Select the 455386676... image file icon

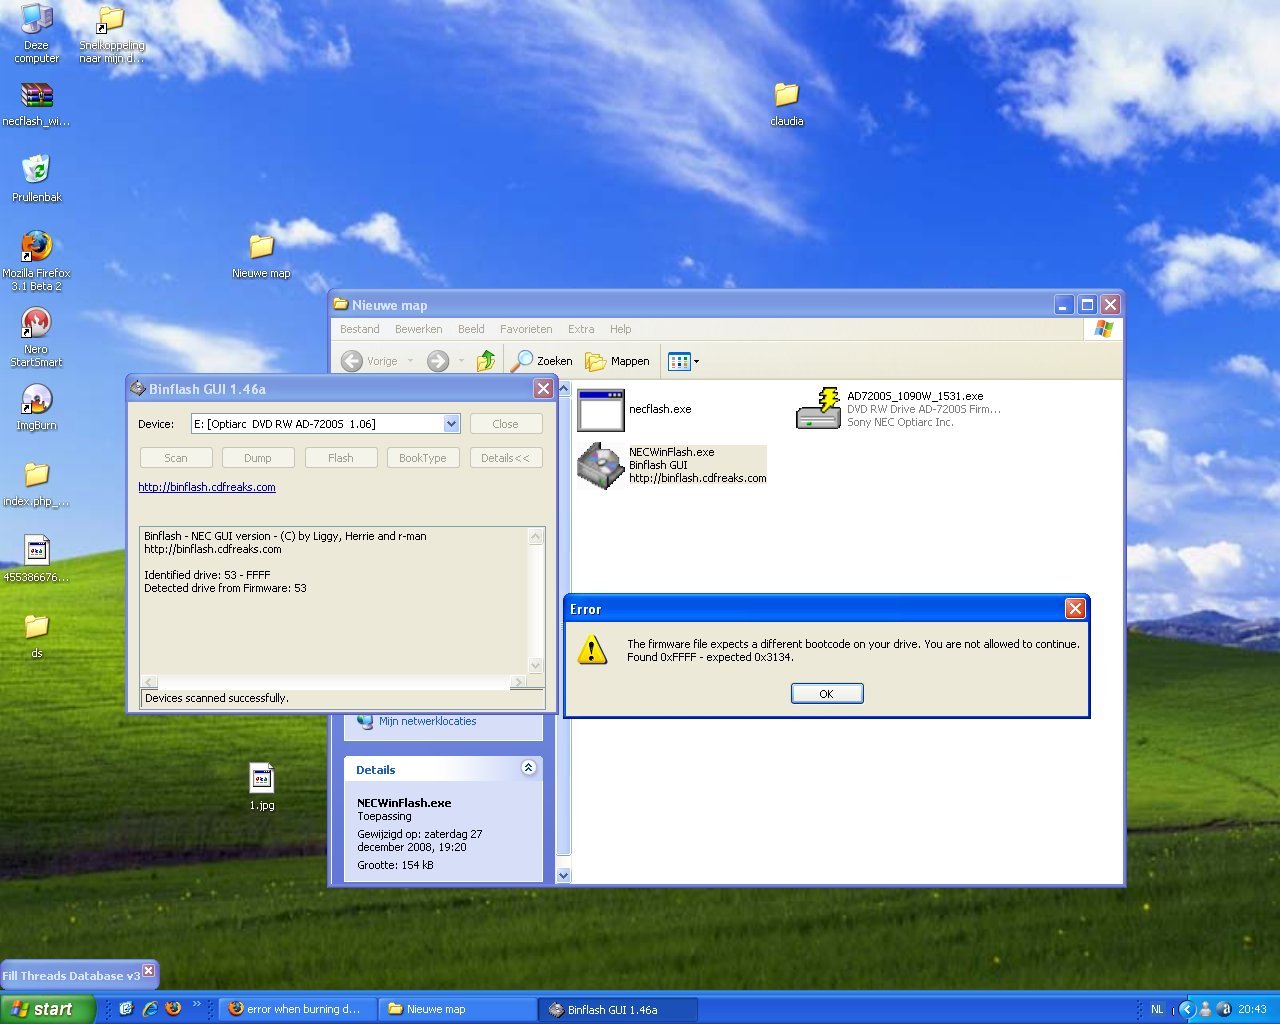pos(36,559)
